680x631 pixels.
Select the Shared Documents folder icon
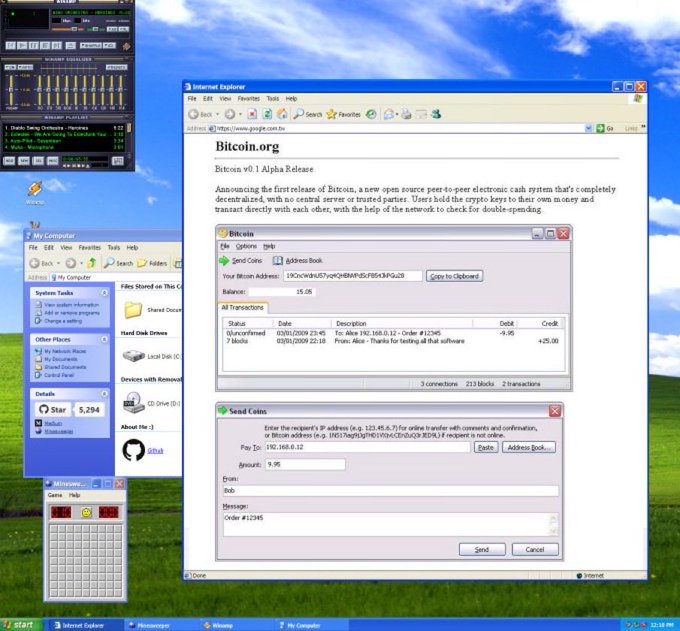pos(133,310)
